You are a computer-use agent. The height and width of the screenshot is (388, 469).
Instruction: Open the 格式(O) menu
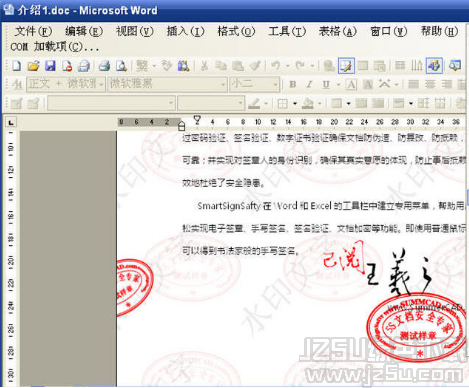click(x=236, y=31)
